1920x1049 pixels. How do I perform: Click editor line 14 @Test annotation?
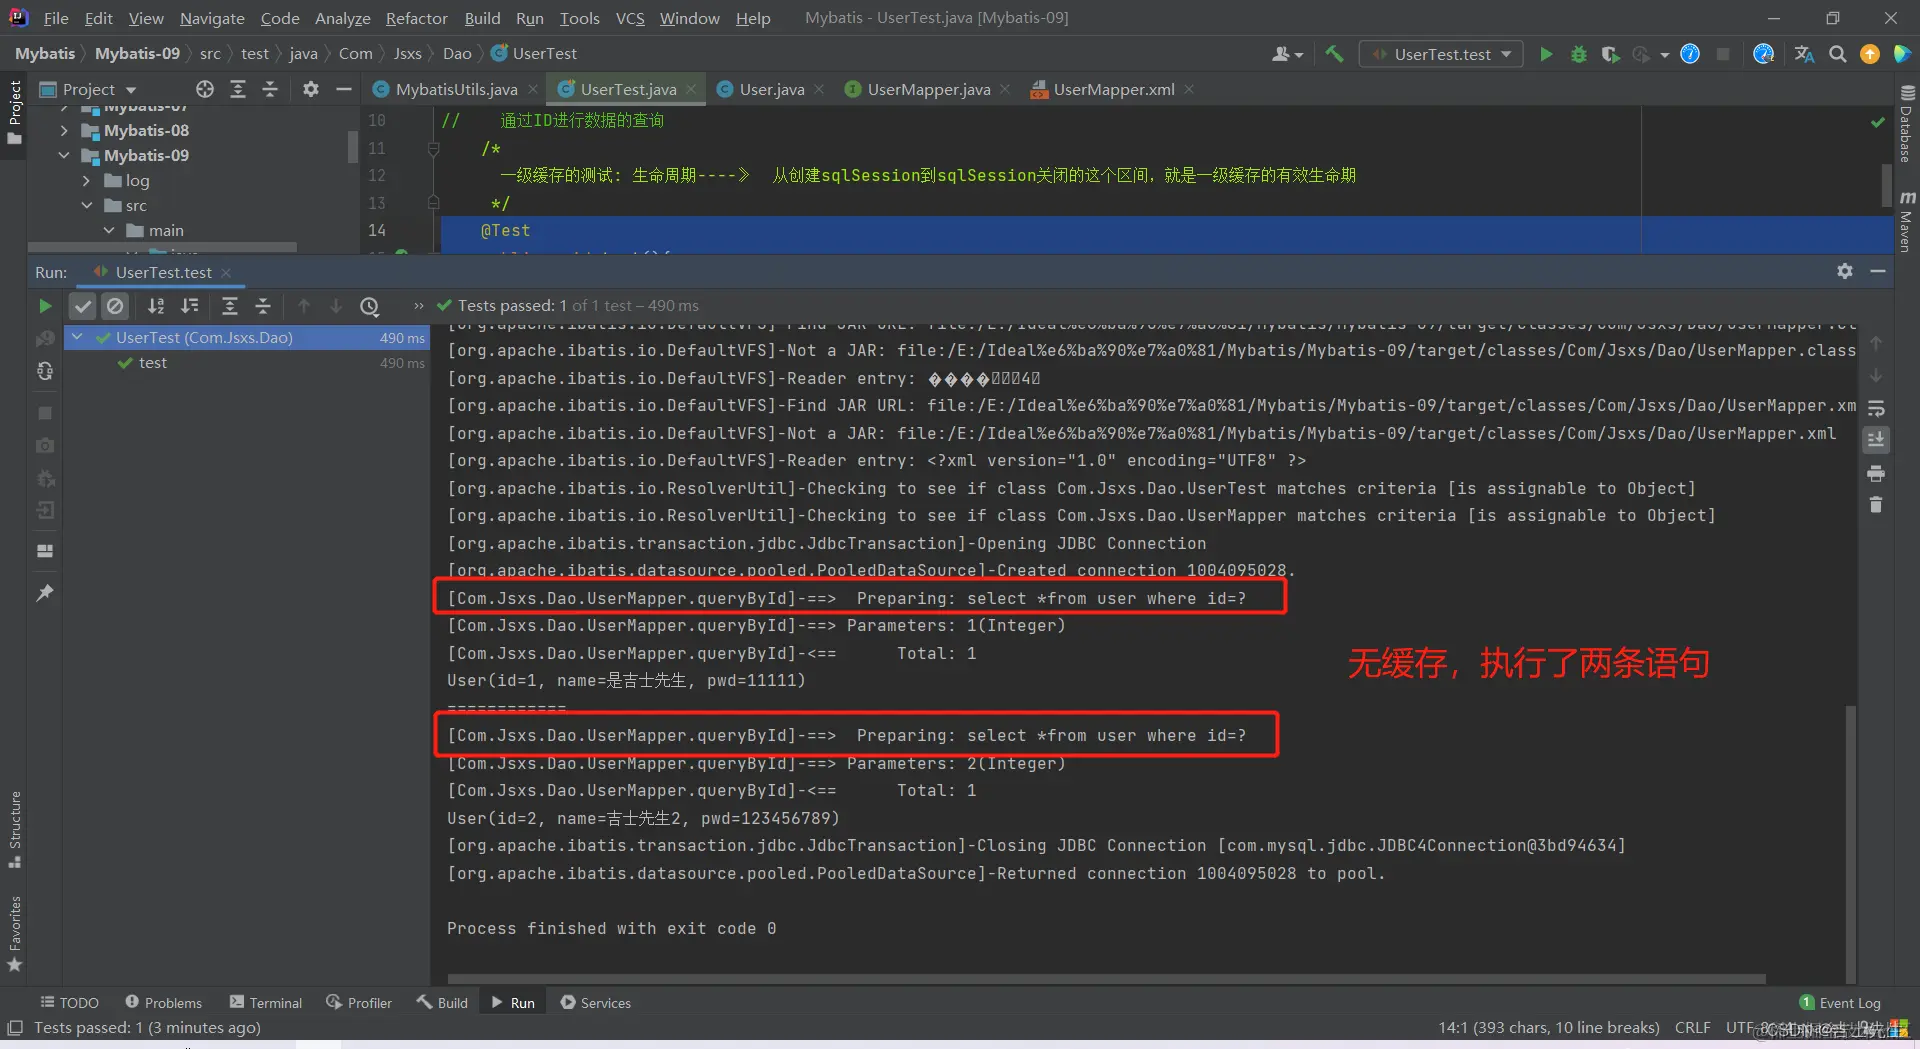(x=506, y=230)
